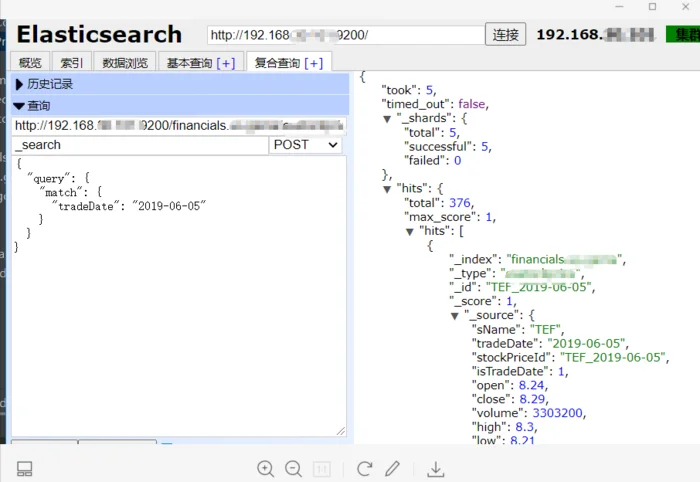Maximize the window
The image size is (700, 482).
653,7
